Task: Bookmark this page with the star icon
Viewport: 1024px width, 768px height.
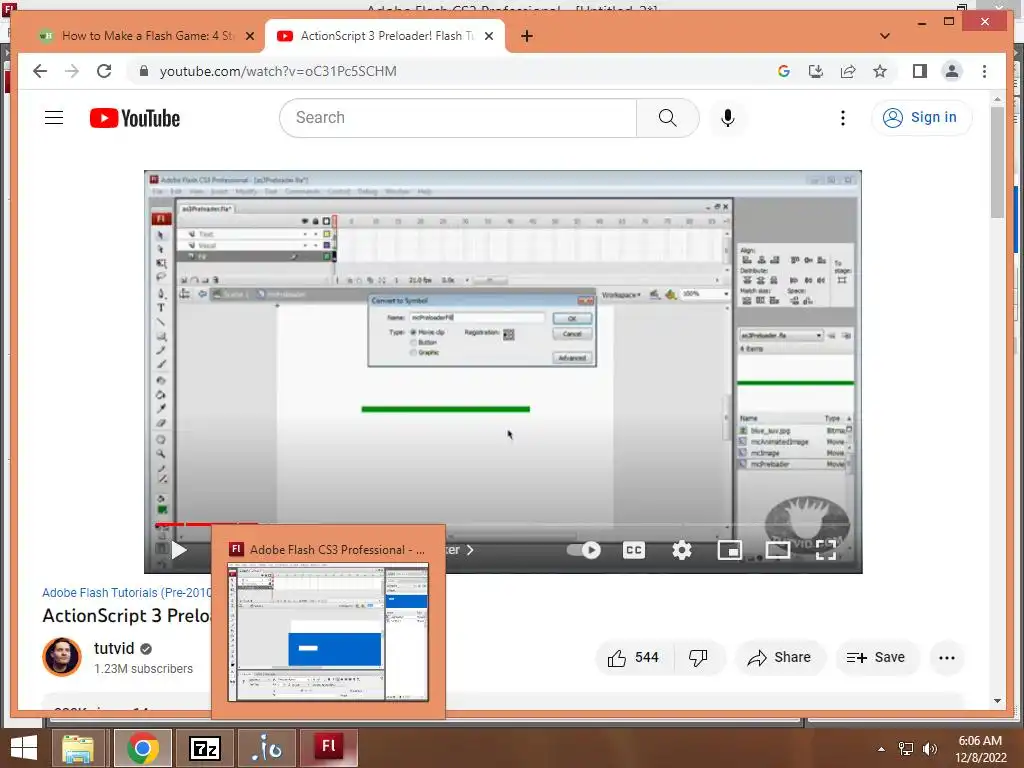Action: point(880,71)
